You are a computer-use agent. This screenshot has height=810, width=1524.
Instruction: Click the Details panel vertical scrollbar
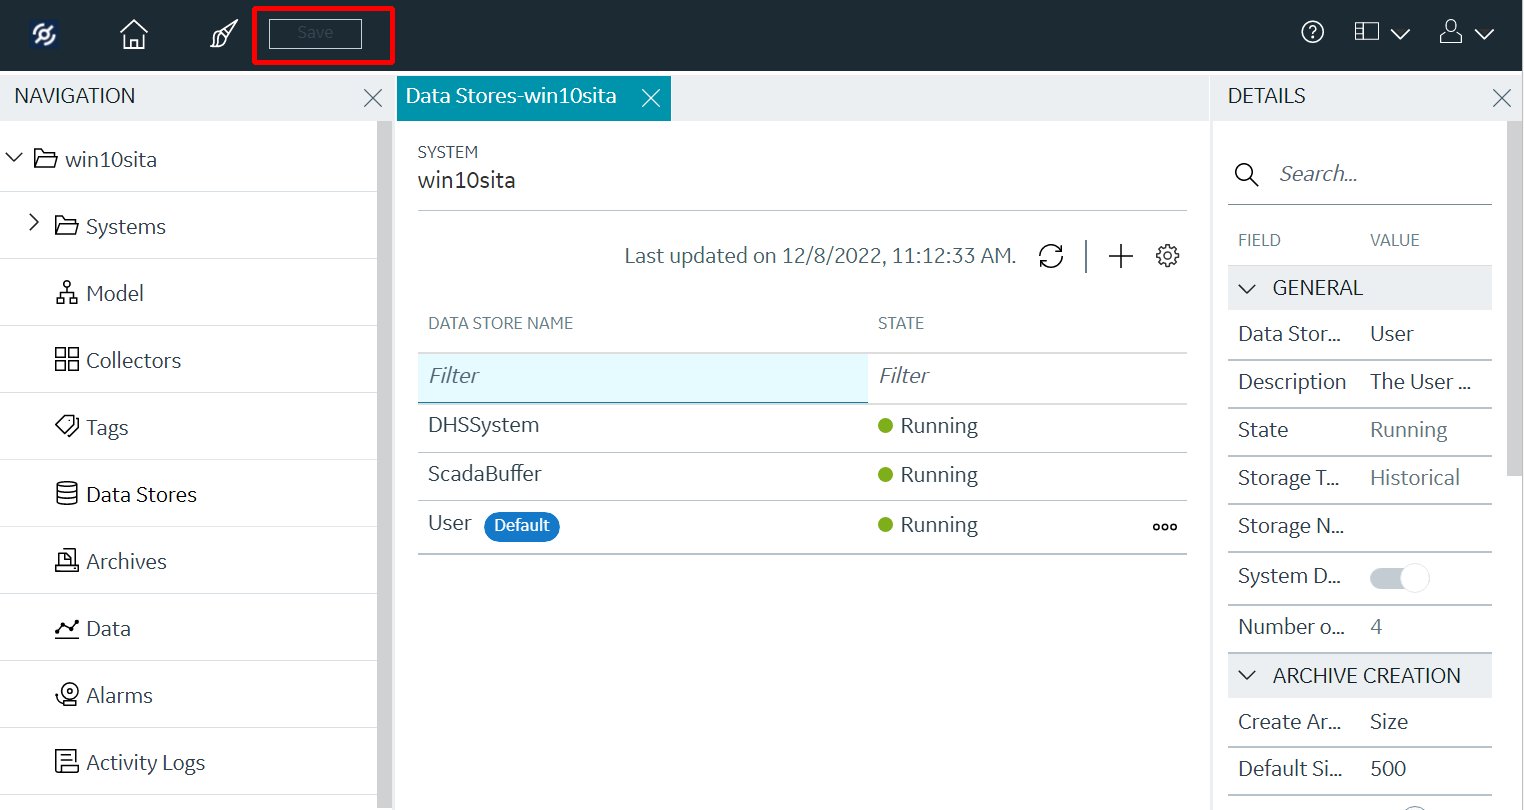click(x=1514, y=298)
